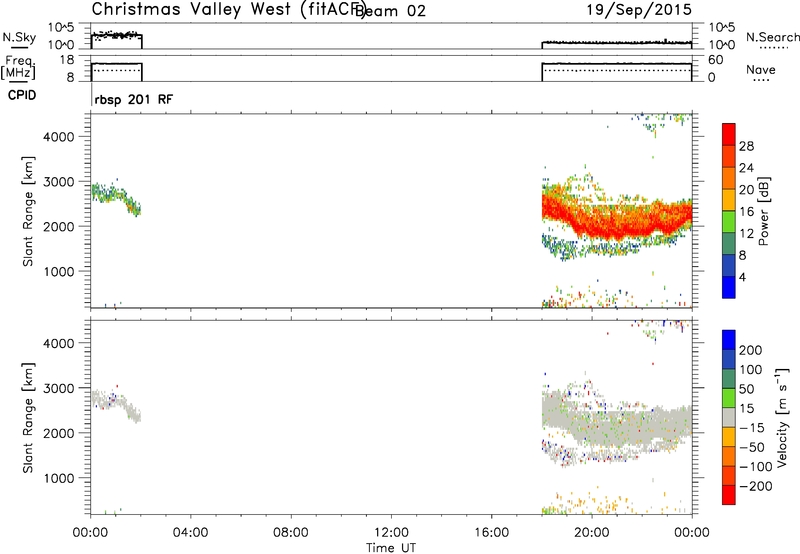Click the 'CPID' row label

coord(22,95)
